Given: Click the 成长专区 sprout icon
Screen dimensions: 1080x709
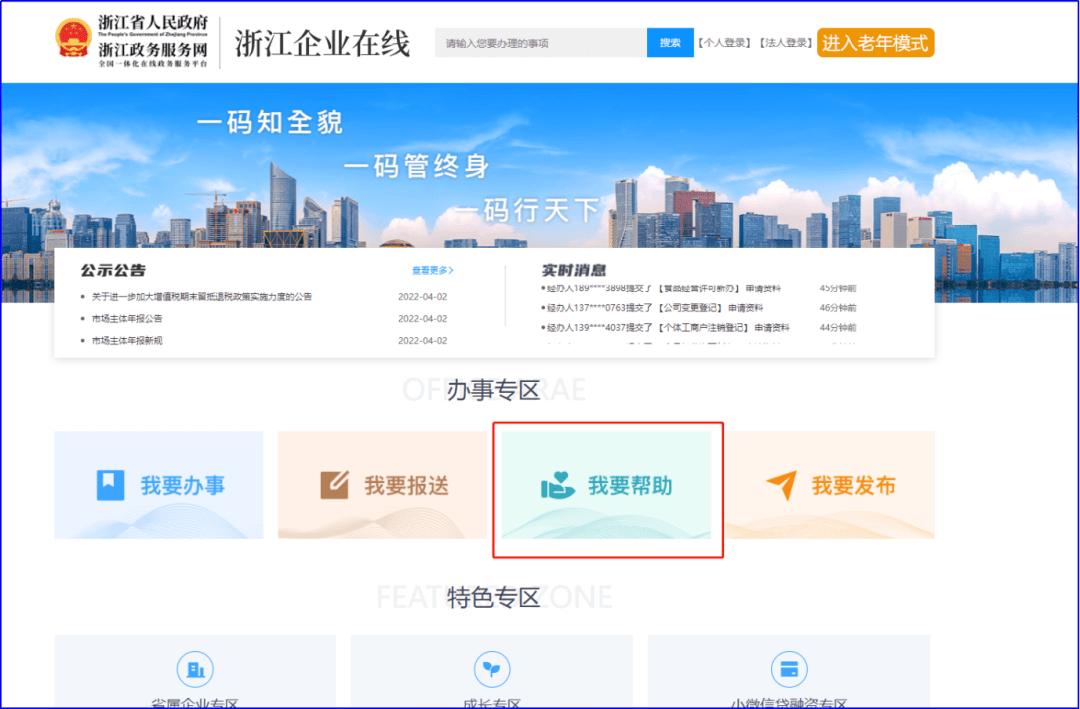Looking at the screenshot, I should (491, 669).
